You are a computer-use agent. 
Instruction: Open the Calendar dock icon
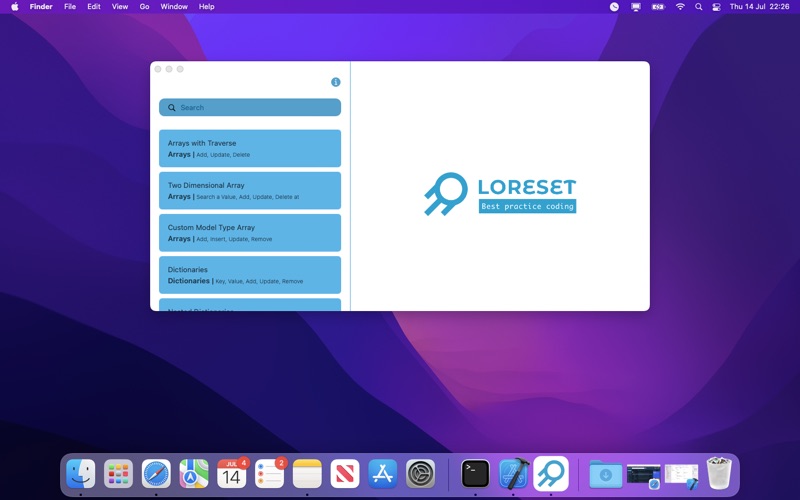[232, 473]
